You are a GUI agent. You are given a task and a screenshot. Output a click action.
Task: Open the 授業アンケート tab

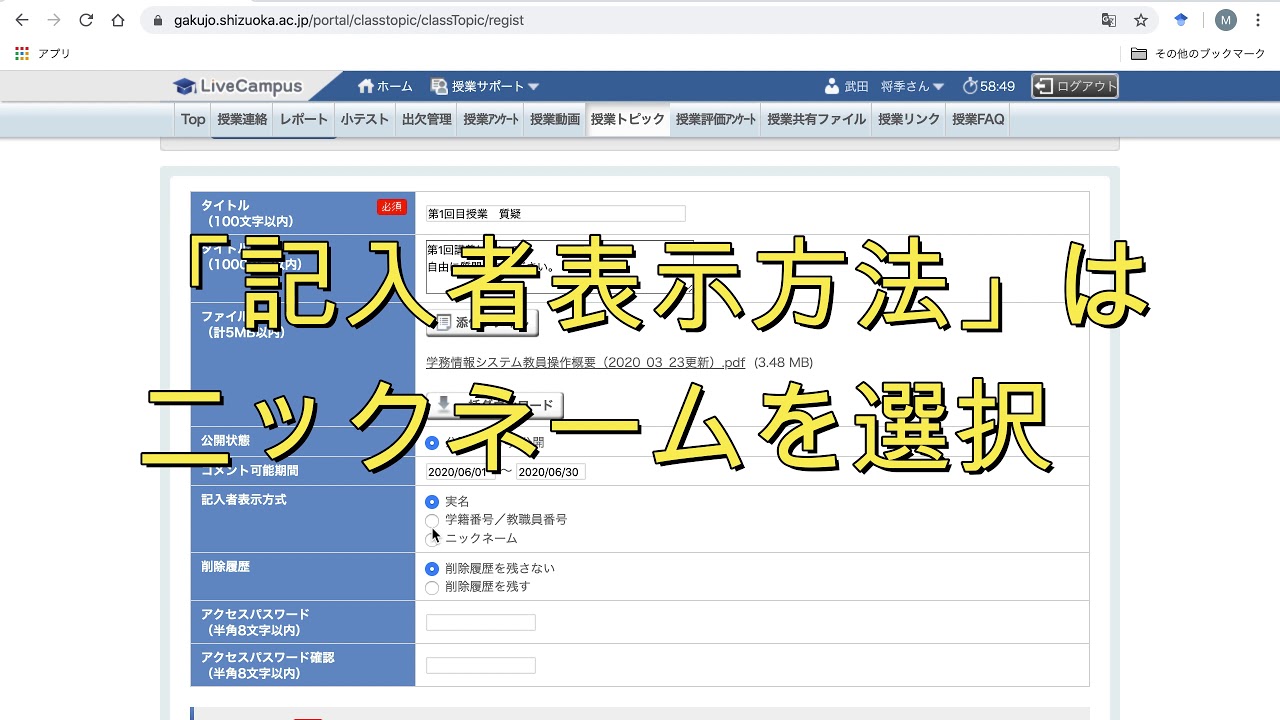coord(491,119)
